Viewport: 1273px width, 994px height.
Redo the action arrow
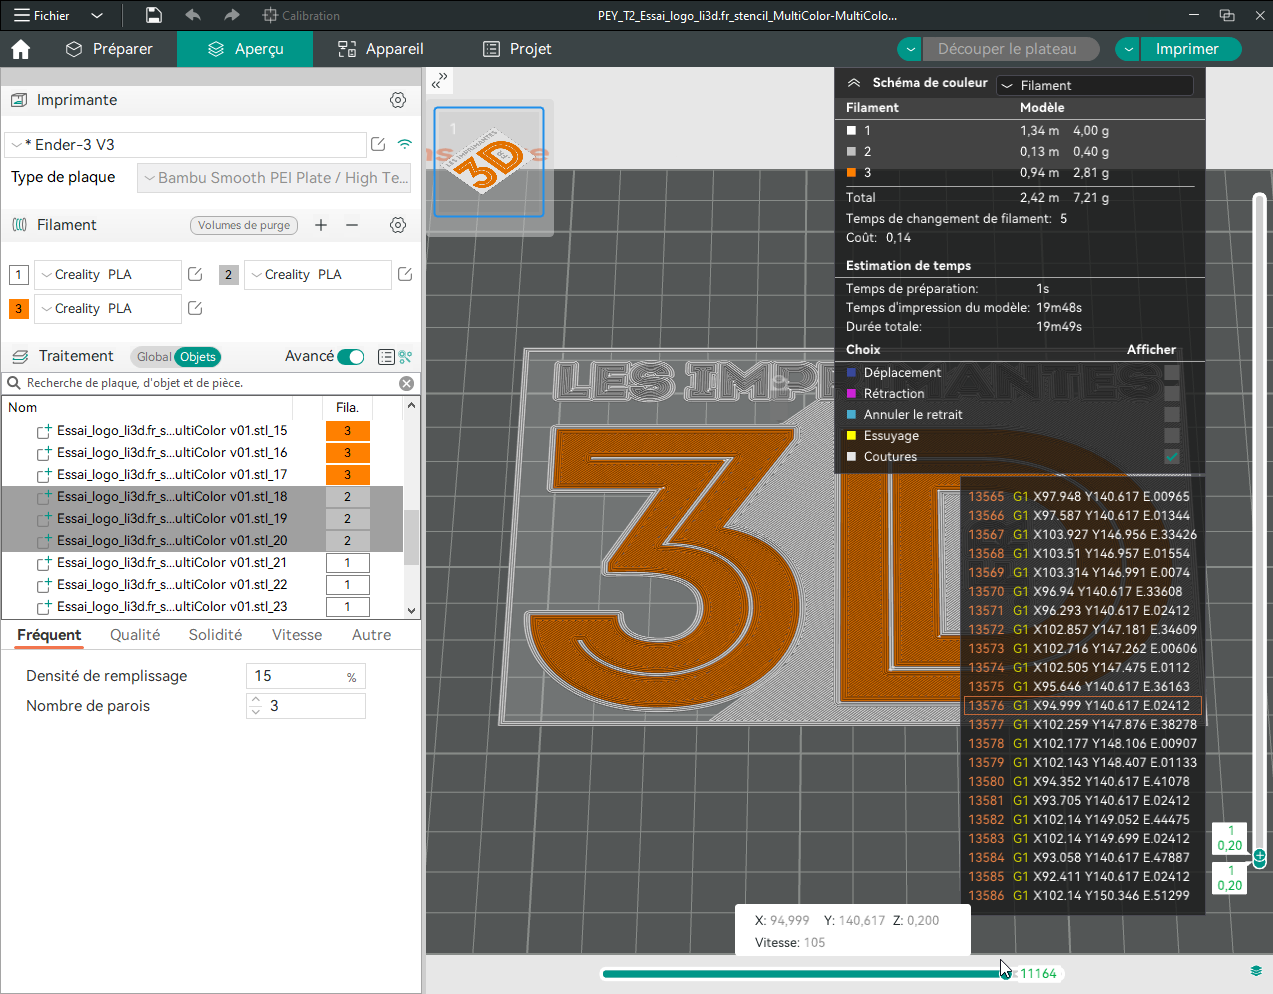(x=232, y=15)
